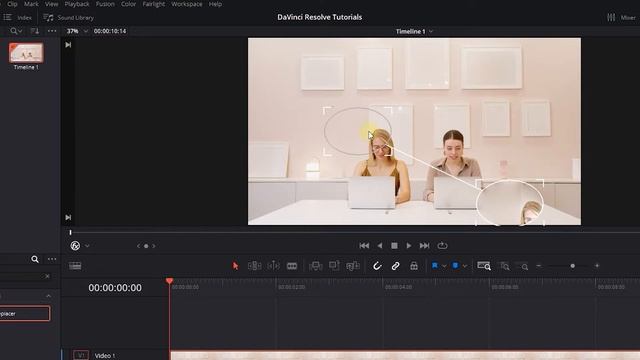Zoom in timeline with plus button
This screenshot has width=640, height=360.
point(597,266)
